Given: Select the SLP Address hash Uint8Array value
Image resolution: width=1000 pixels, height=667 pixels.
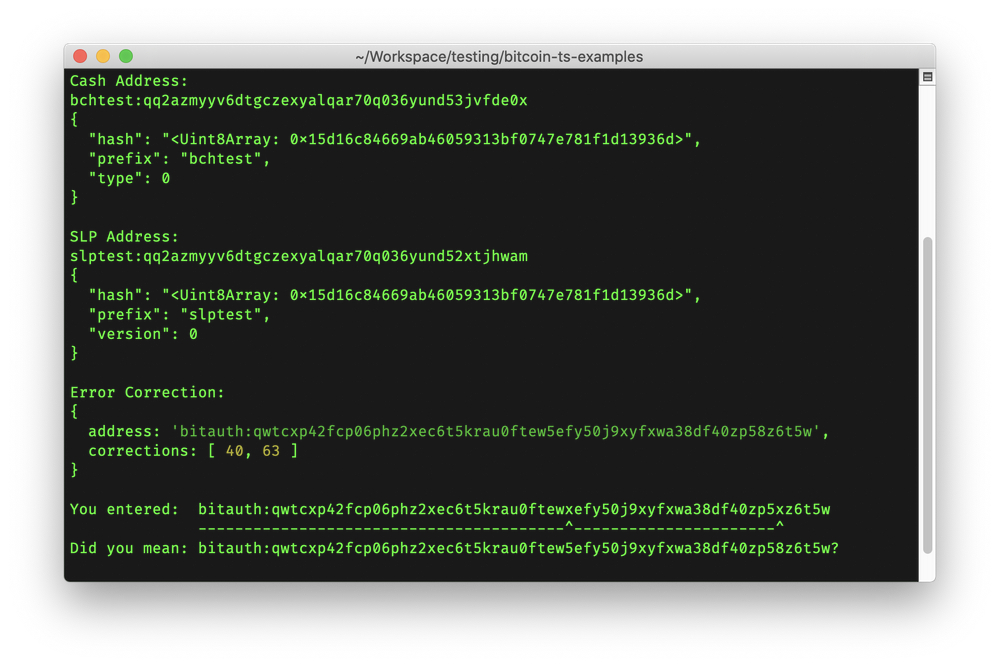Looking at the screenshot, I should point(430,295).
